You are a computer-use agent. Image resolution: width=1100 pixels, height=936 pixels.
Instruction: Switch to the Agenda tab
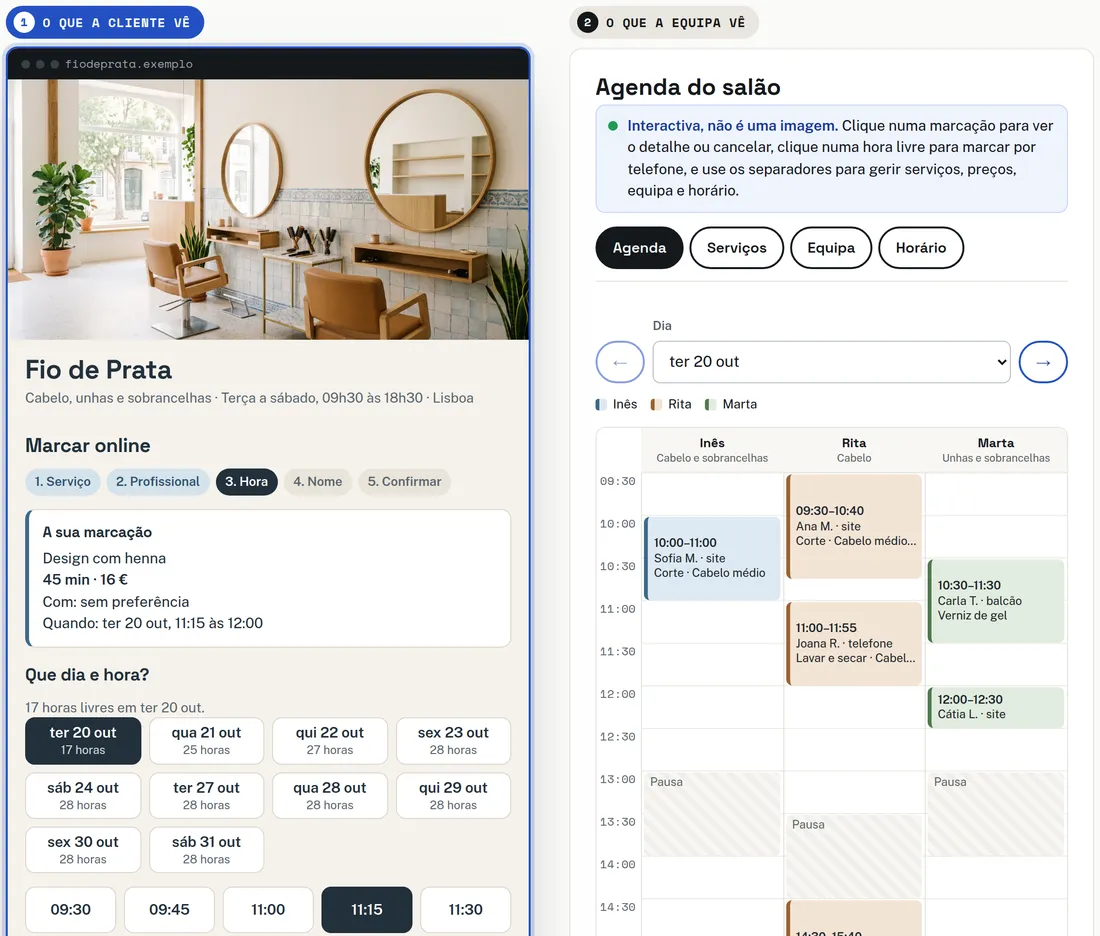[639, 248]
